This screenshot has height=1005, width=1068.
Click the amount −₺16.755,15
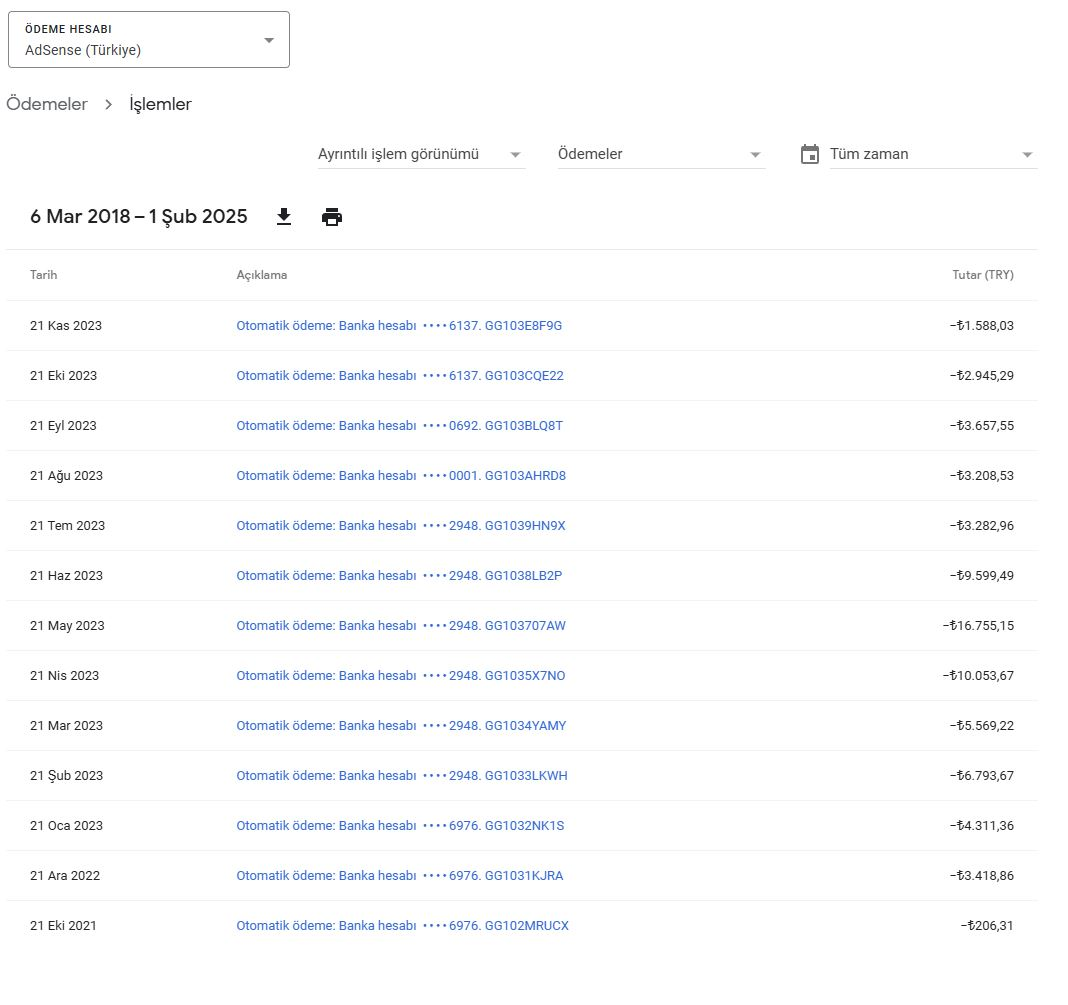[x=978, y=626]
